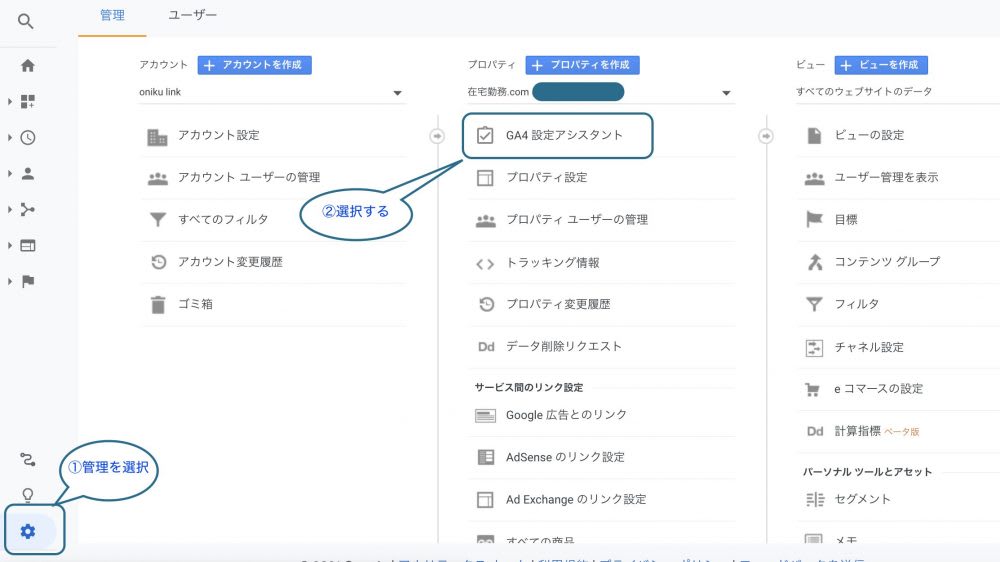Open Discover lightbulb icon
The width and height of the screenshot is (1000, 562).
27,495
